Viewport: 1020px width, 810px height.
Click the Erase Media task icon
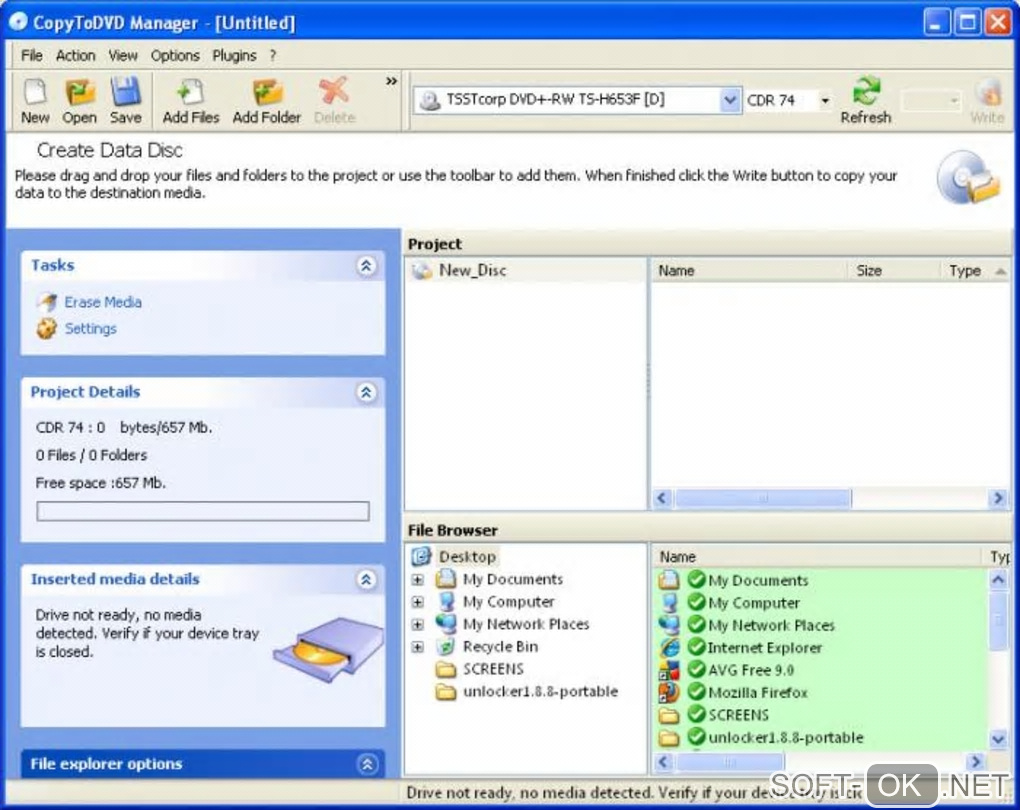47,302
